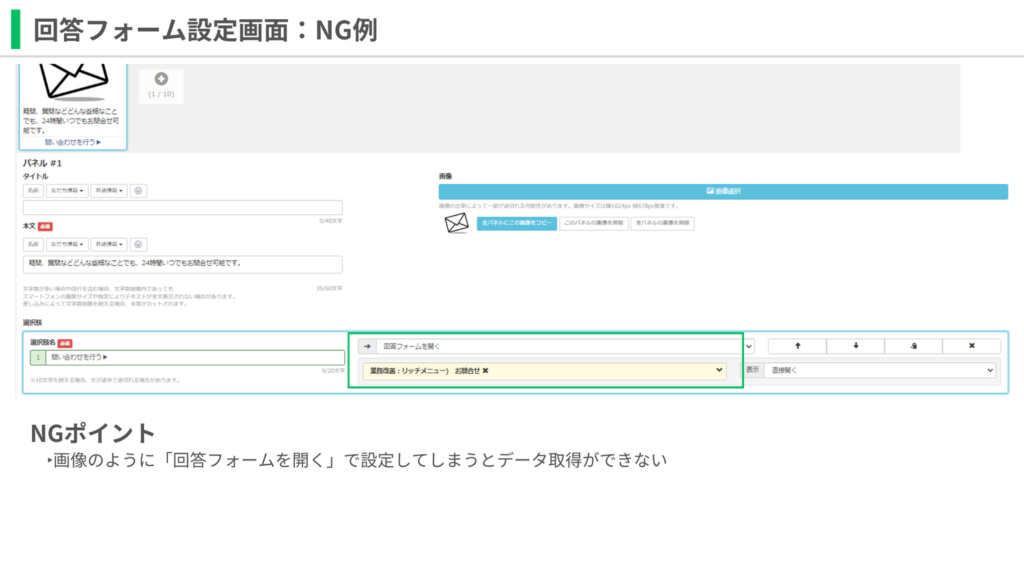
Task: Click the 選択肢名 field with 問い合わせを行う
Action: click(195, 357)
